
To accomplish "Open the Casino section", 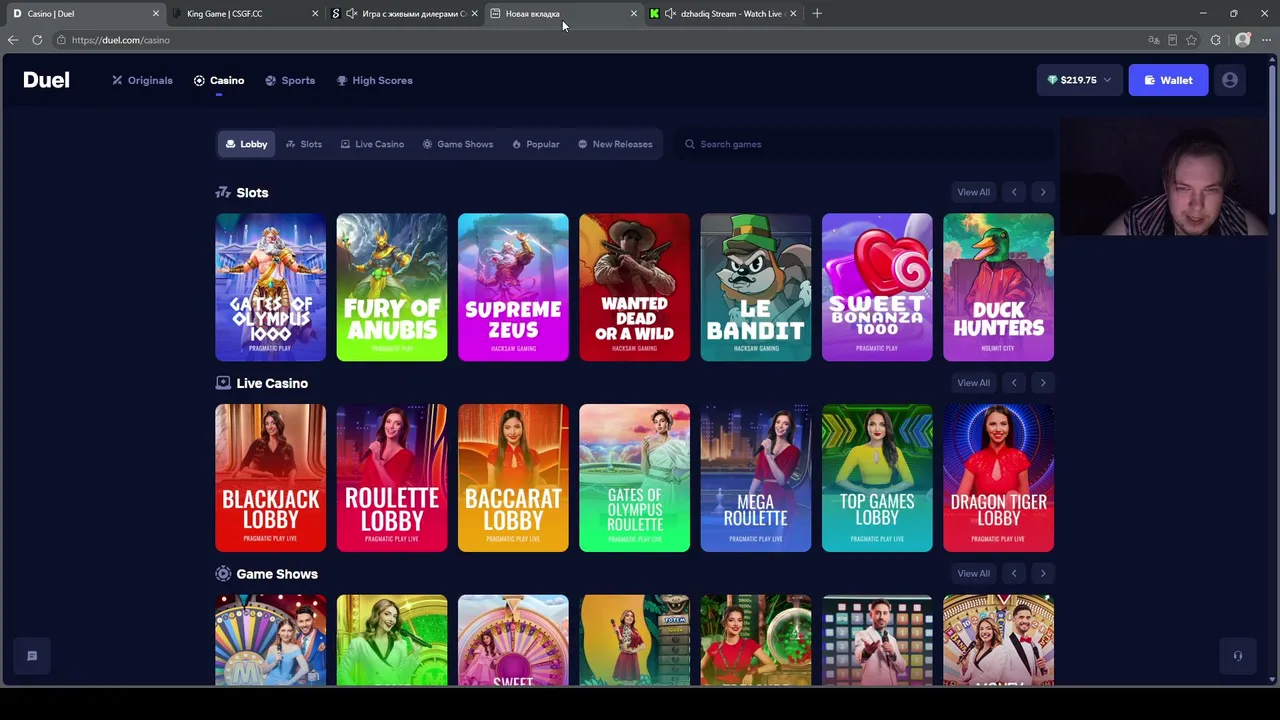I will (219, 80).
